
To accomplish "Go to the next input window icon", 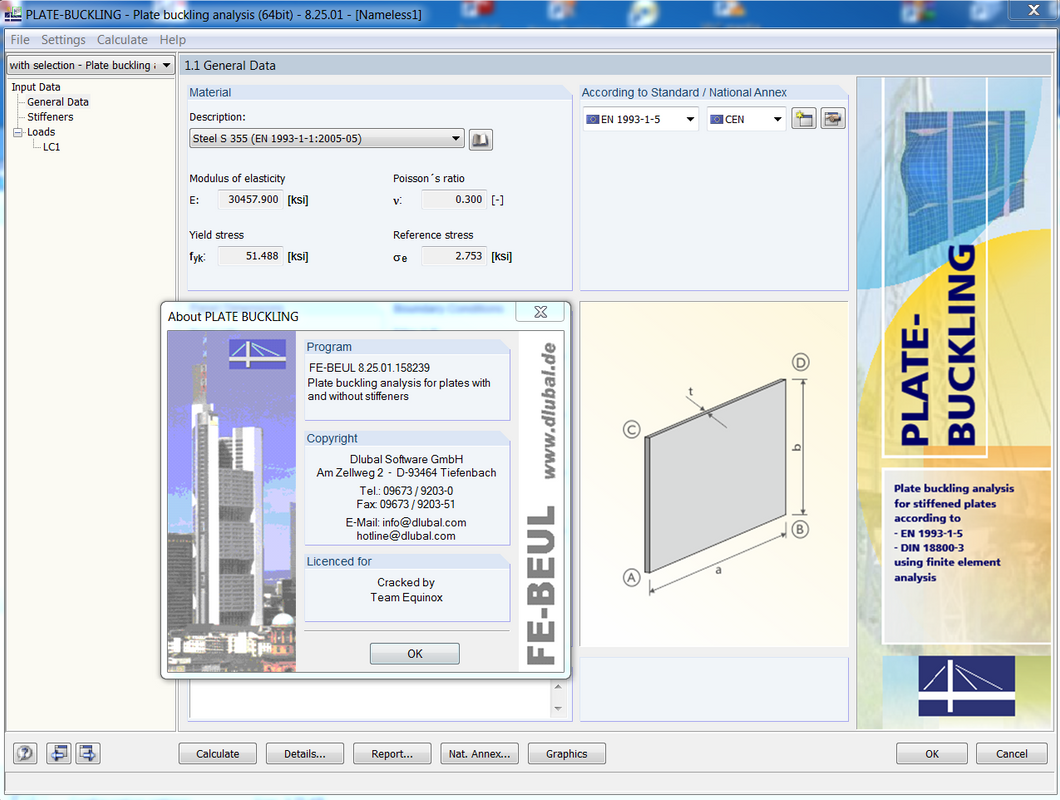I will [88, 754].
